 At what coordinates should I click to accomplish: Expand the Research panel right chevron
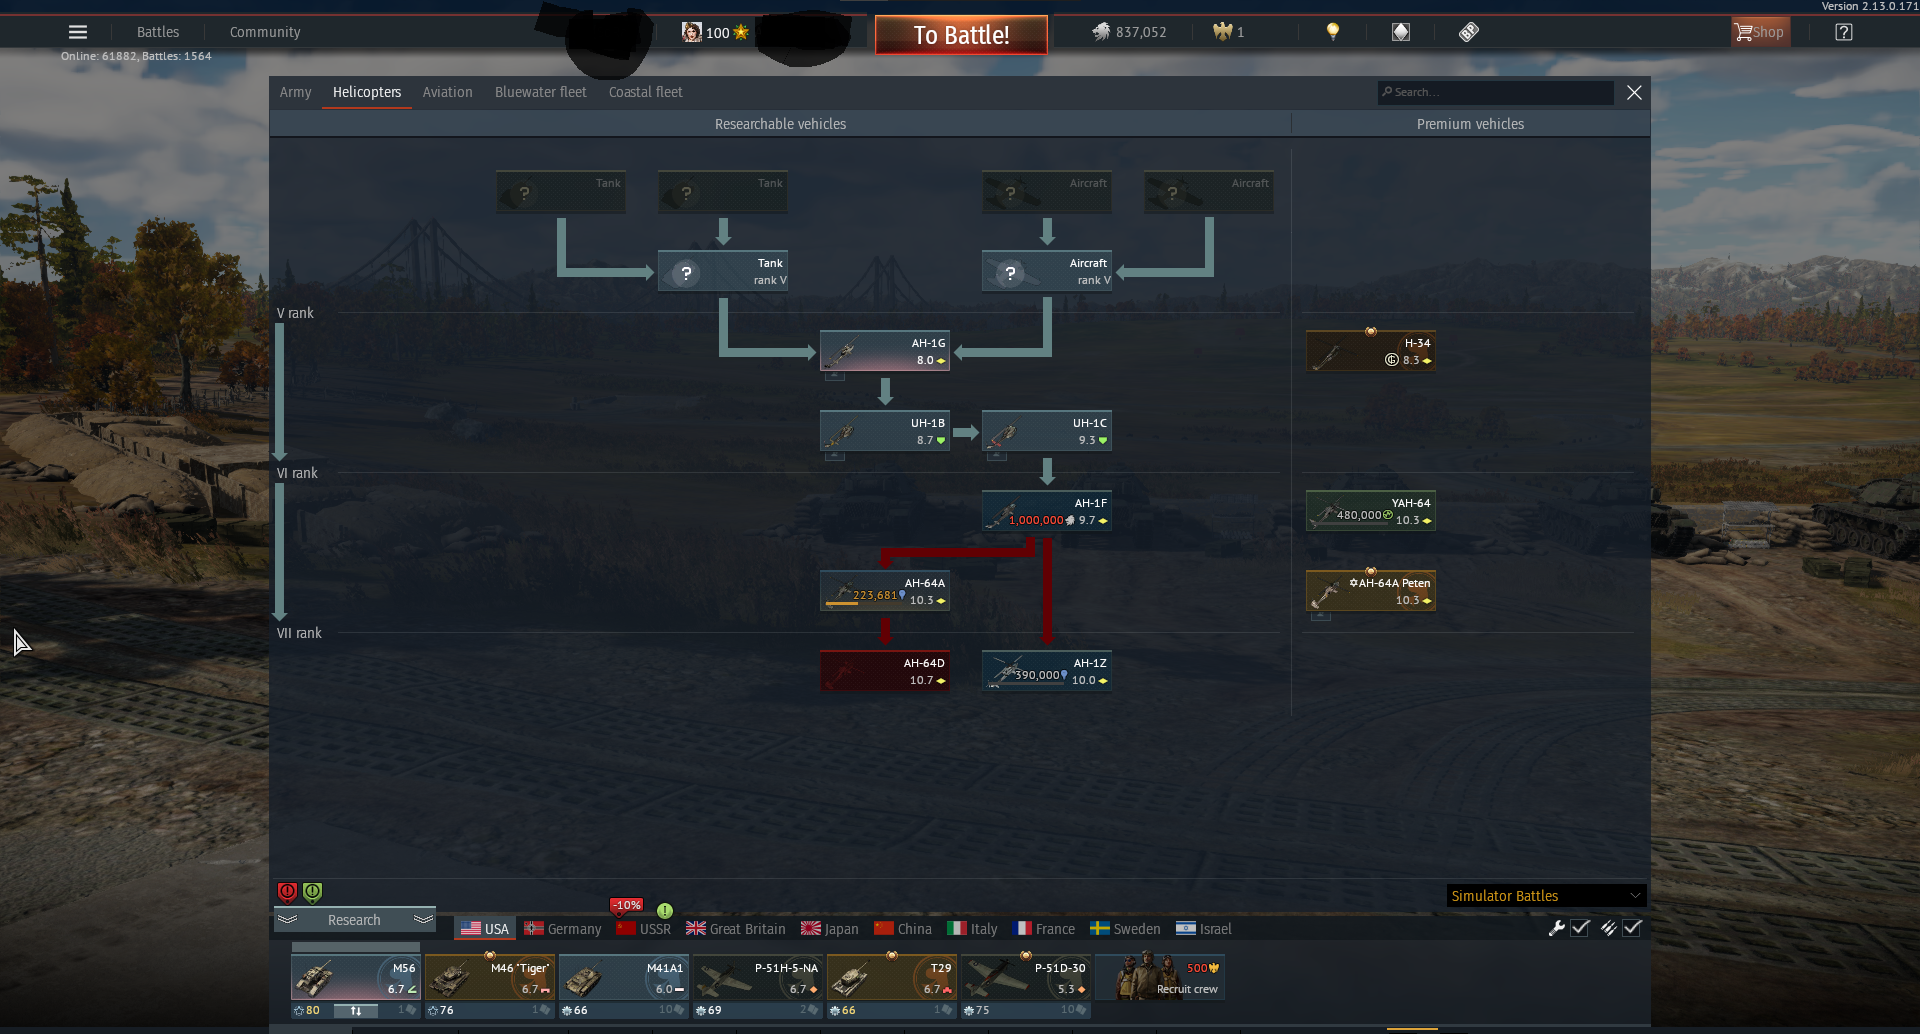click(x=423, y=919)
